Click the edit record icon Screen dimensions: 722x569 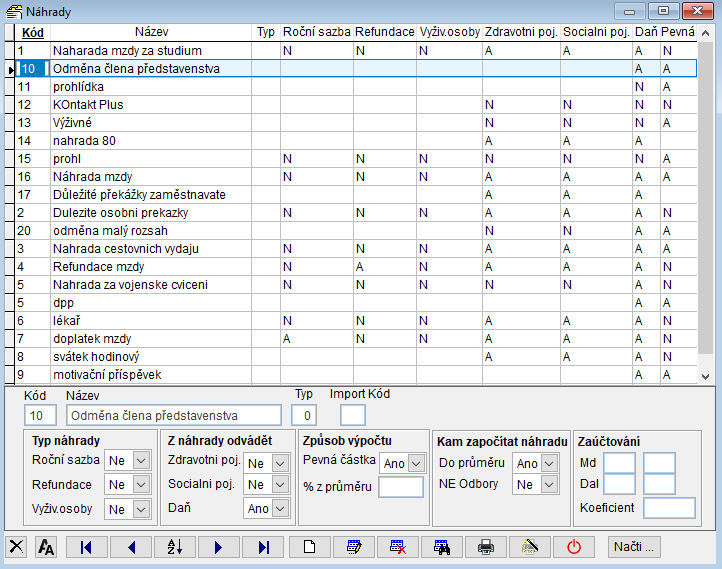[x=354, y=547]
